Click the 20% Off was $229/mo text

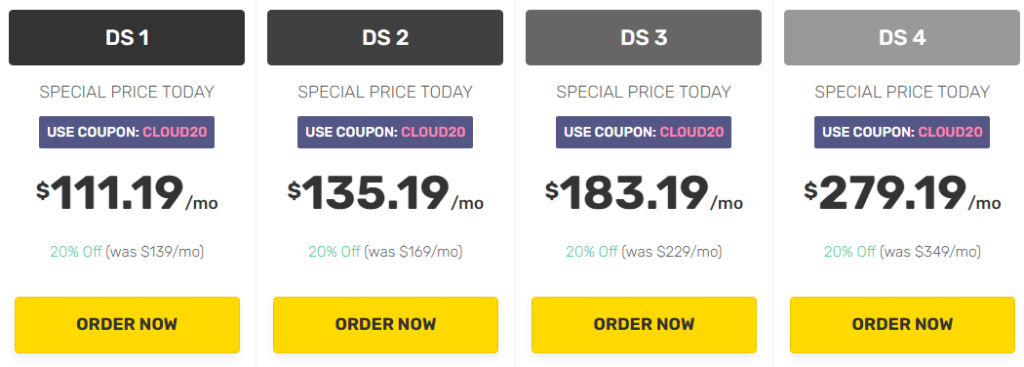pos(644,251)
